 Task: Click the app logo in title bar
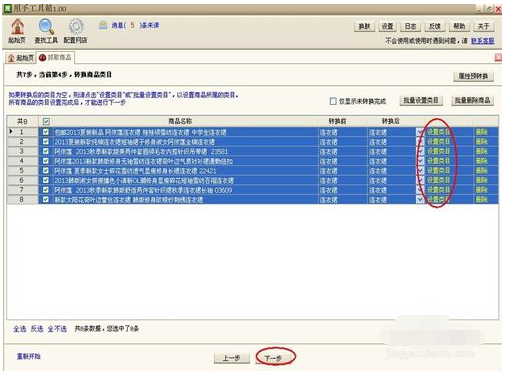(8, 8)
